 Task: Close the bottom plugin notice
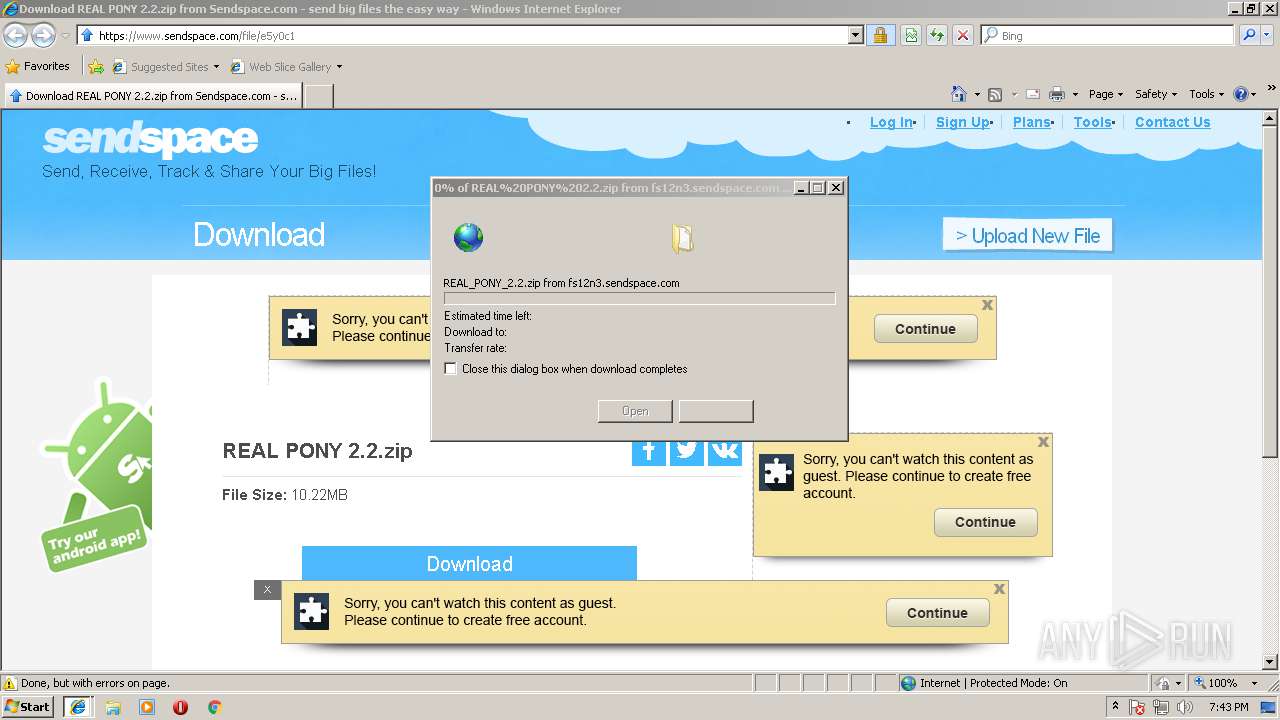(x=999, y=589)
